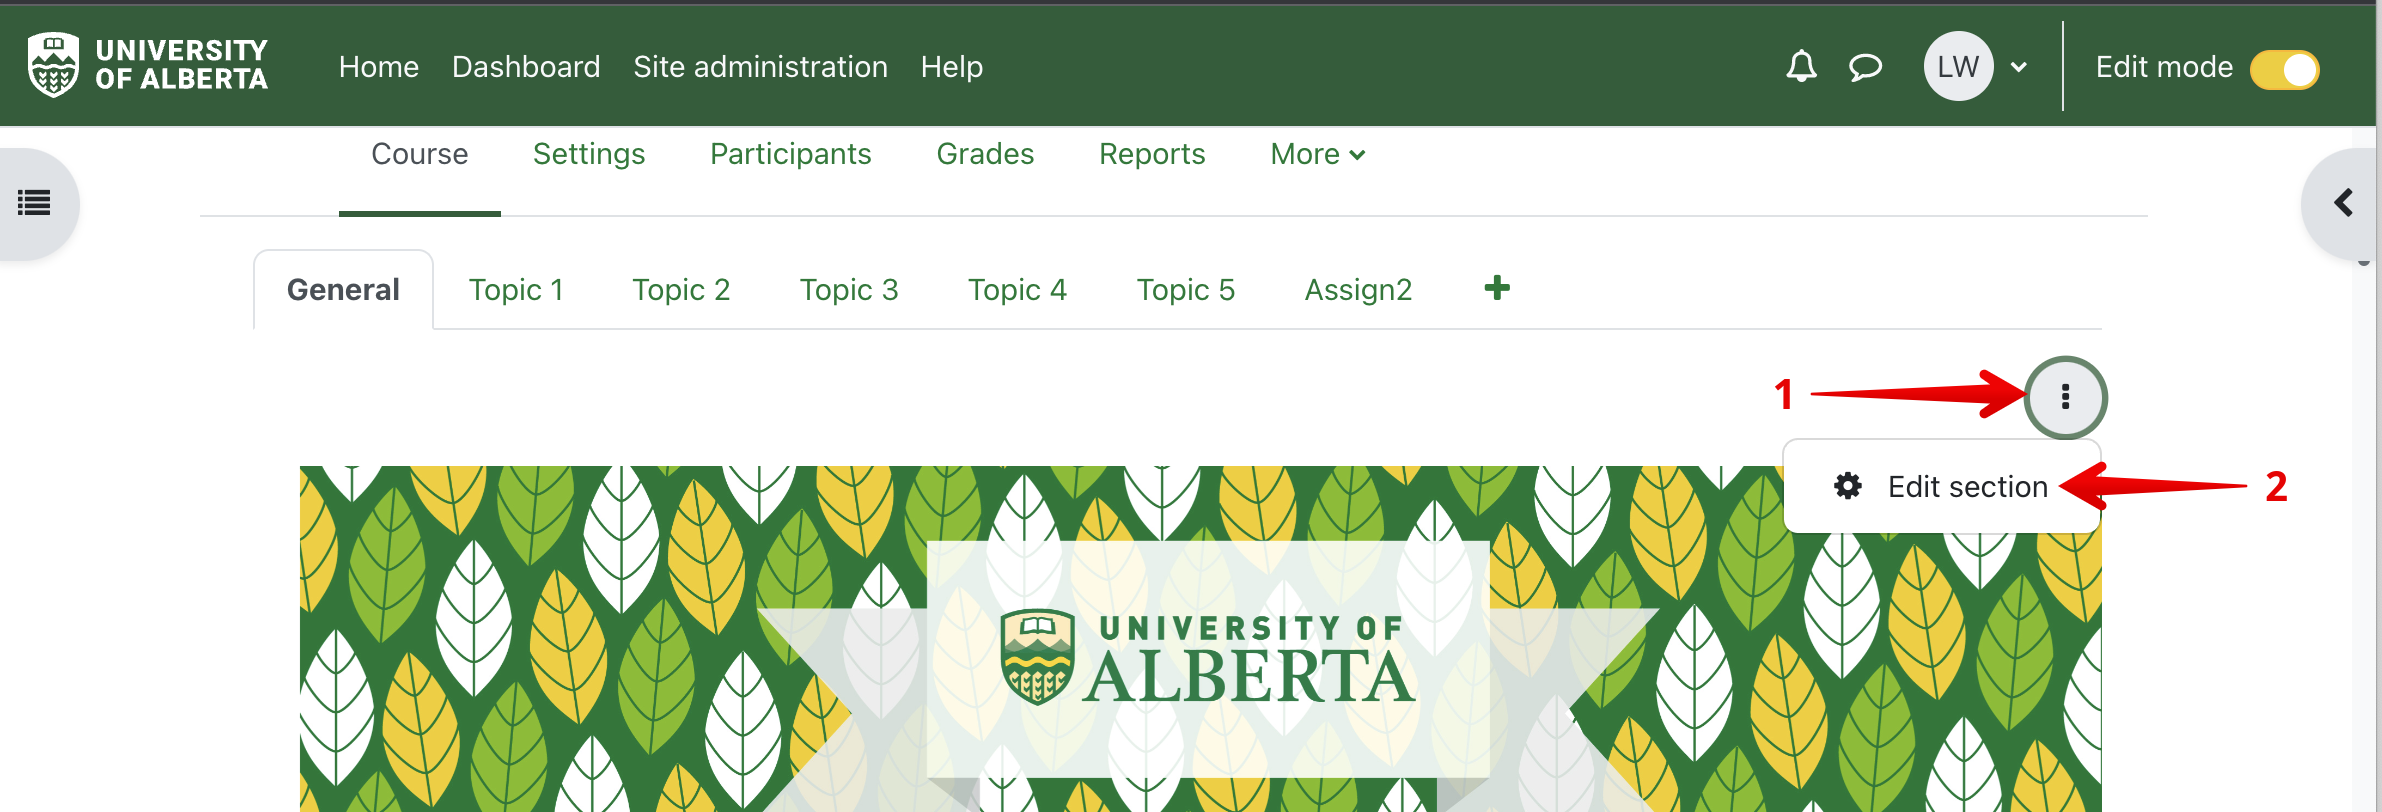Viewport: 2382px width, 812px height.
Task: Open the Grades tab
Action: tap(985, 154)
